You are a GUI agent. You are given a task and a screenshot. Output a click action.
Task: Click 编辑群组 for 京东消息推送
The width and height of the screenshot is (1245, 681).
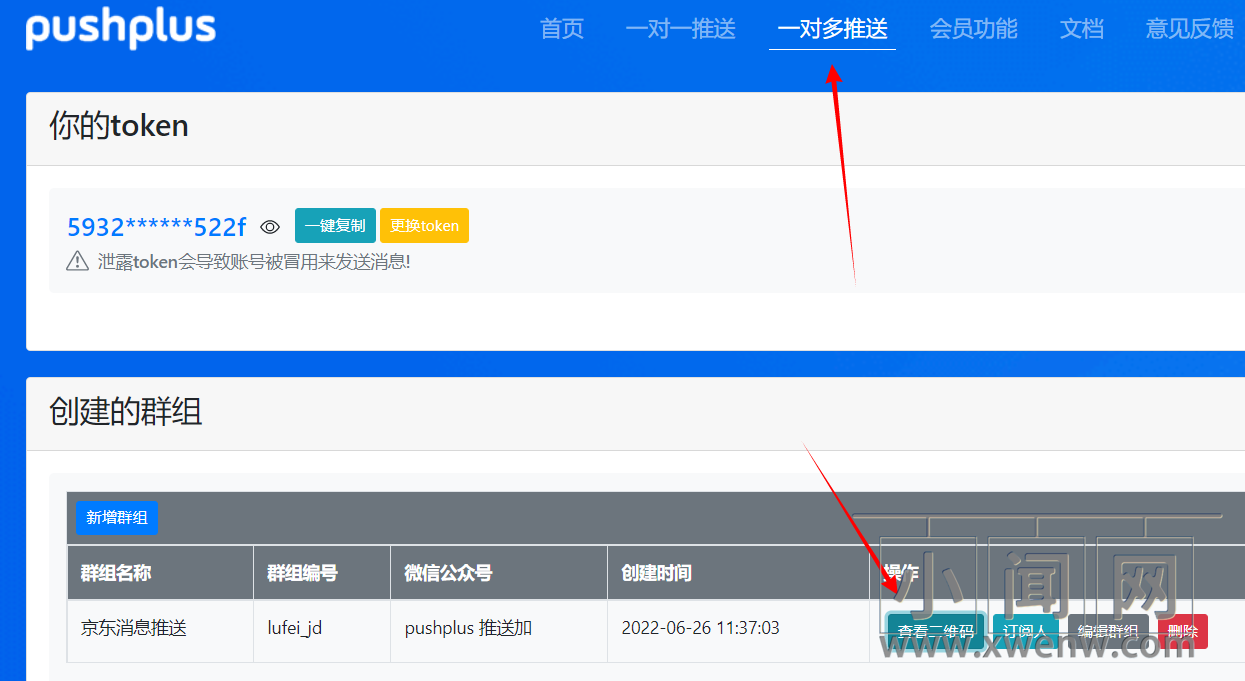pyautogui.click(x=1108, y=631)
